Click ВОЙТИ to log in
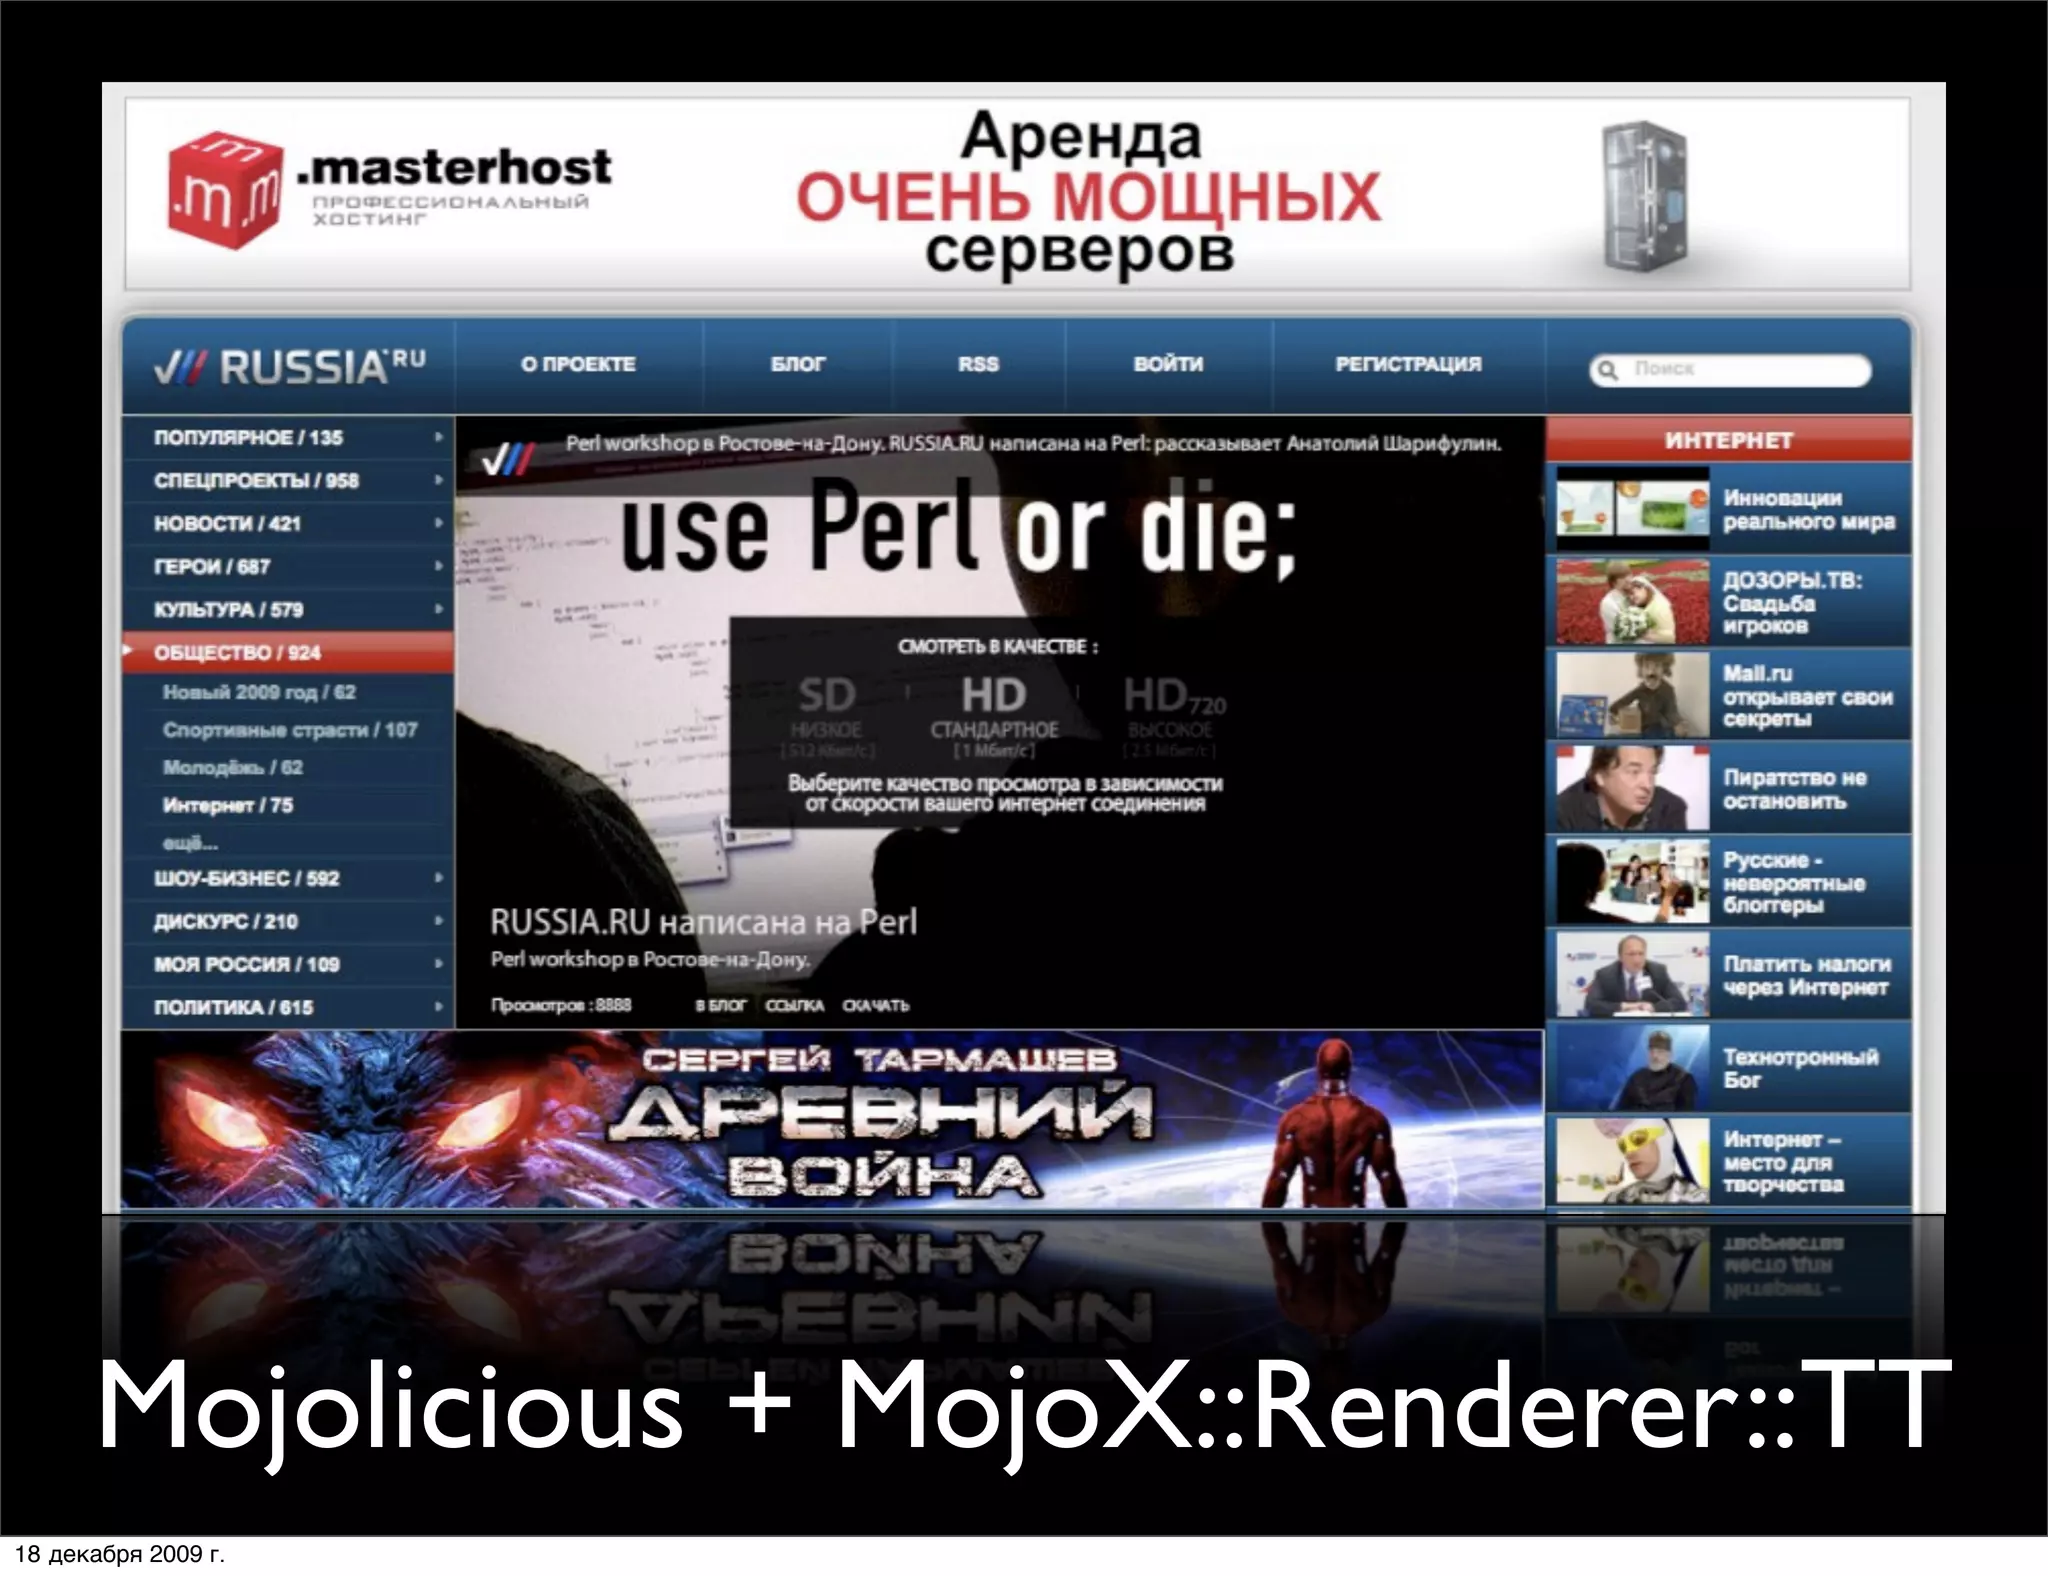 (1168, 364)
